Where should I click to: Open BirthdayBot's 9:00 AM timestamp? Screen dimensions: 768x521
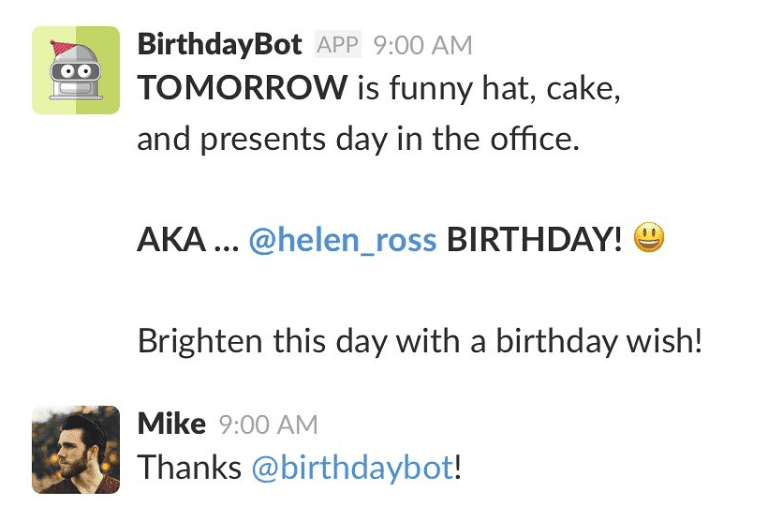tap(423, 46)
